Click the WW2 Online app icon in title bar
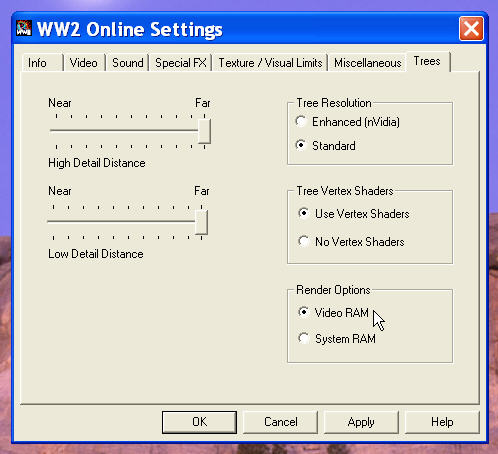This screenshot has height=454, width=498. tap(24, 28)
